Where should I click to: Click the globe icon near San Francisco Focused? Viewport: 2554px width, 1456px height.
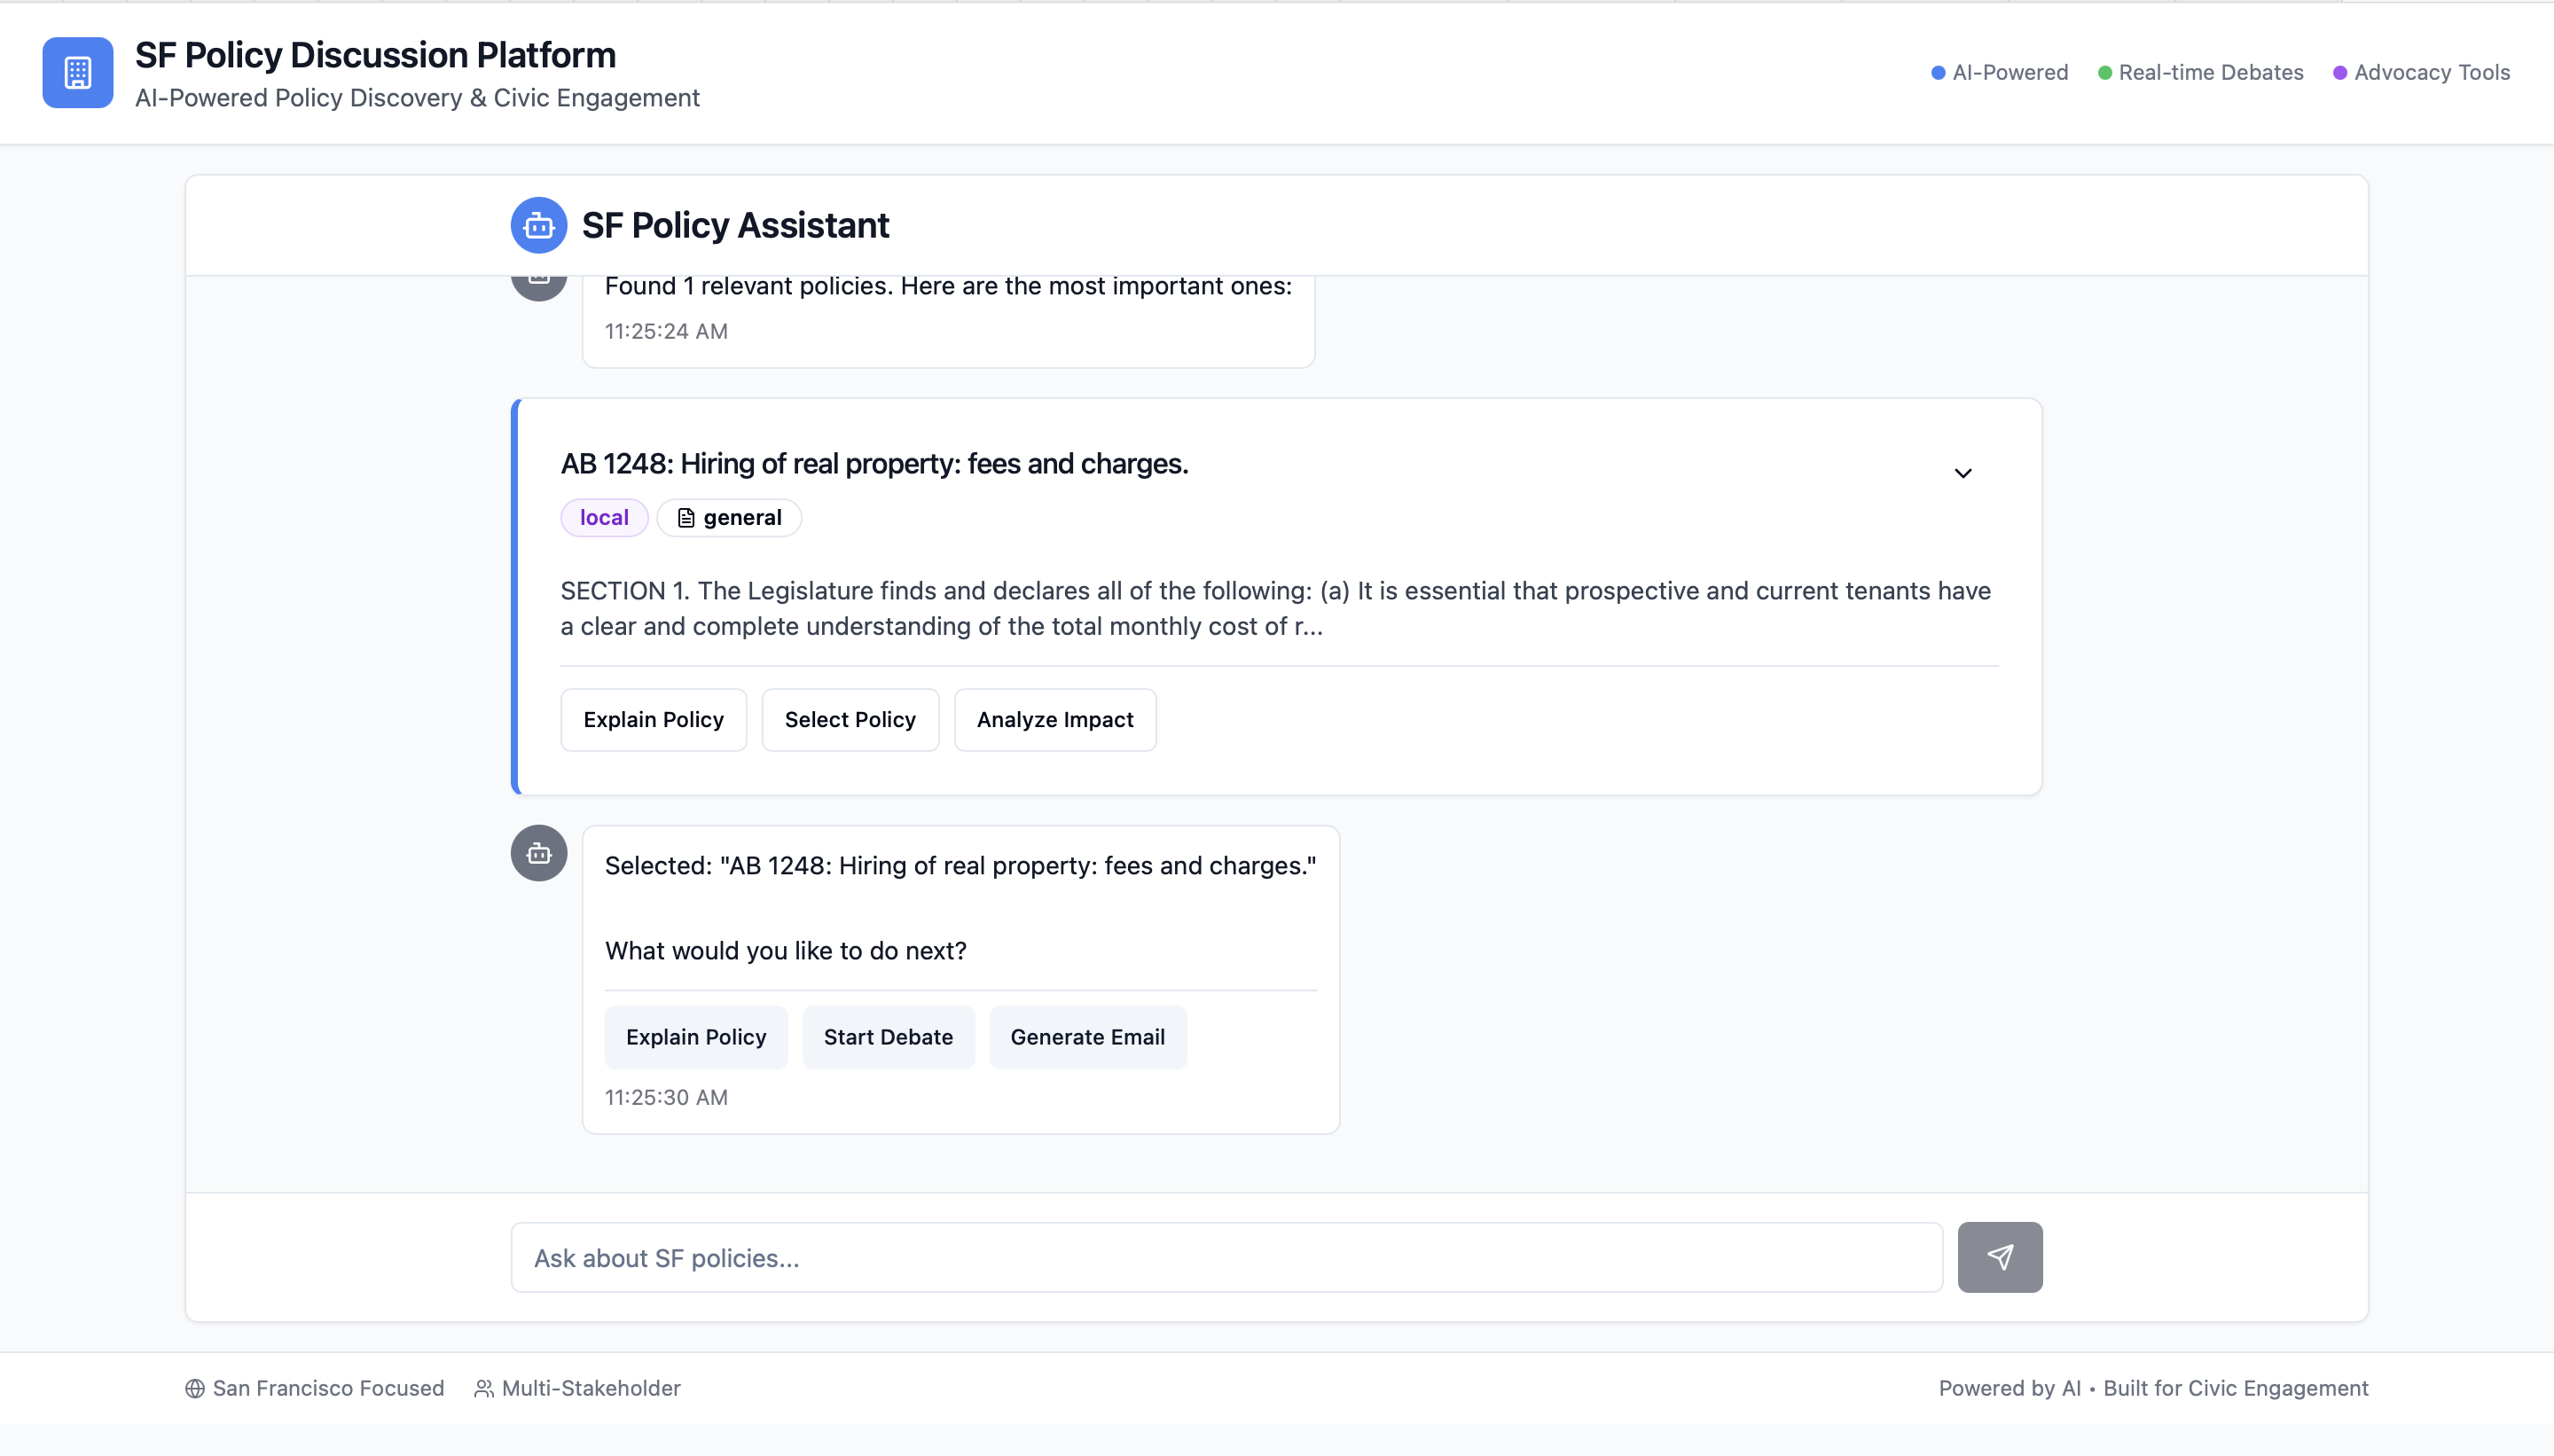pos(195,1388)
